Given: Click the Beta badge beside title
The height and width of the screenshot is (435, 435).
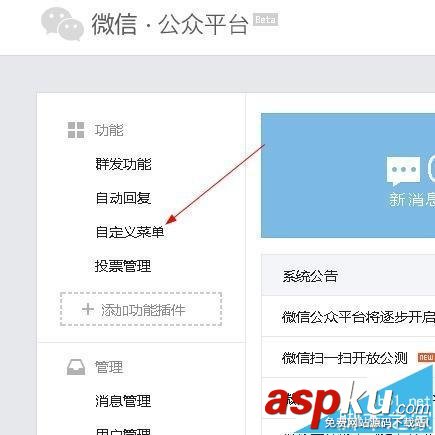Looking at the screenshot, I should pyautogui.click(x=265, y=20).
